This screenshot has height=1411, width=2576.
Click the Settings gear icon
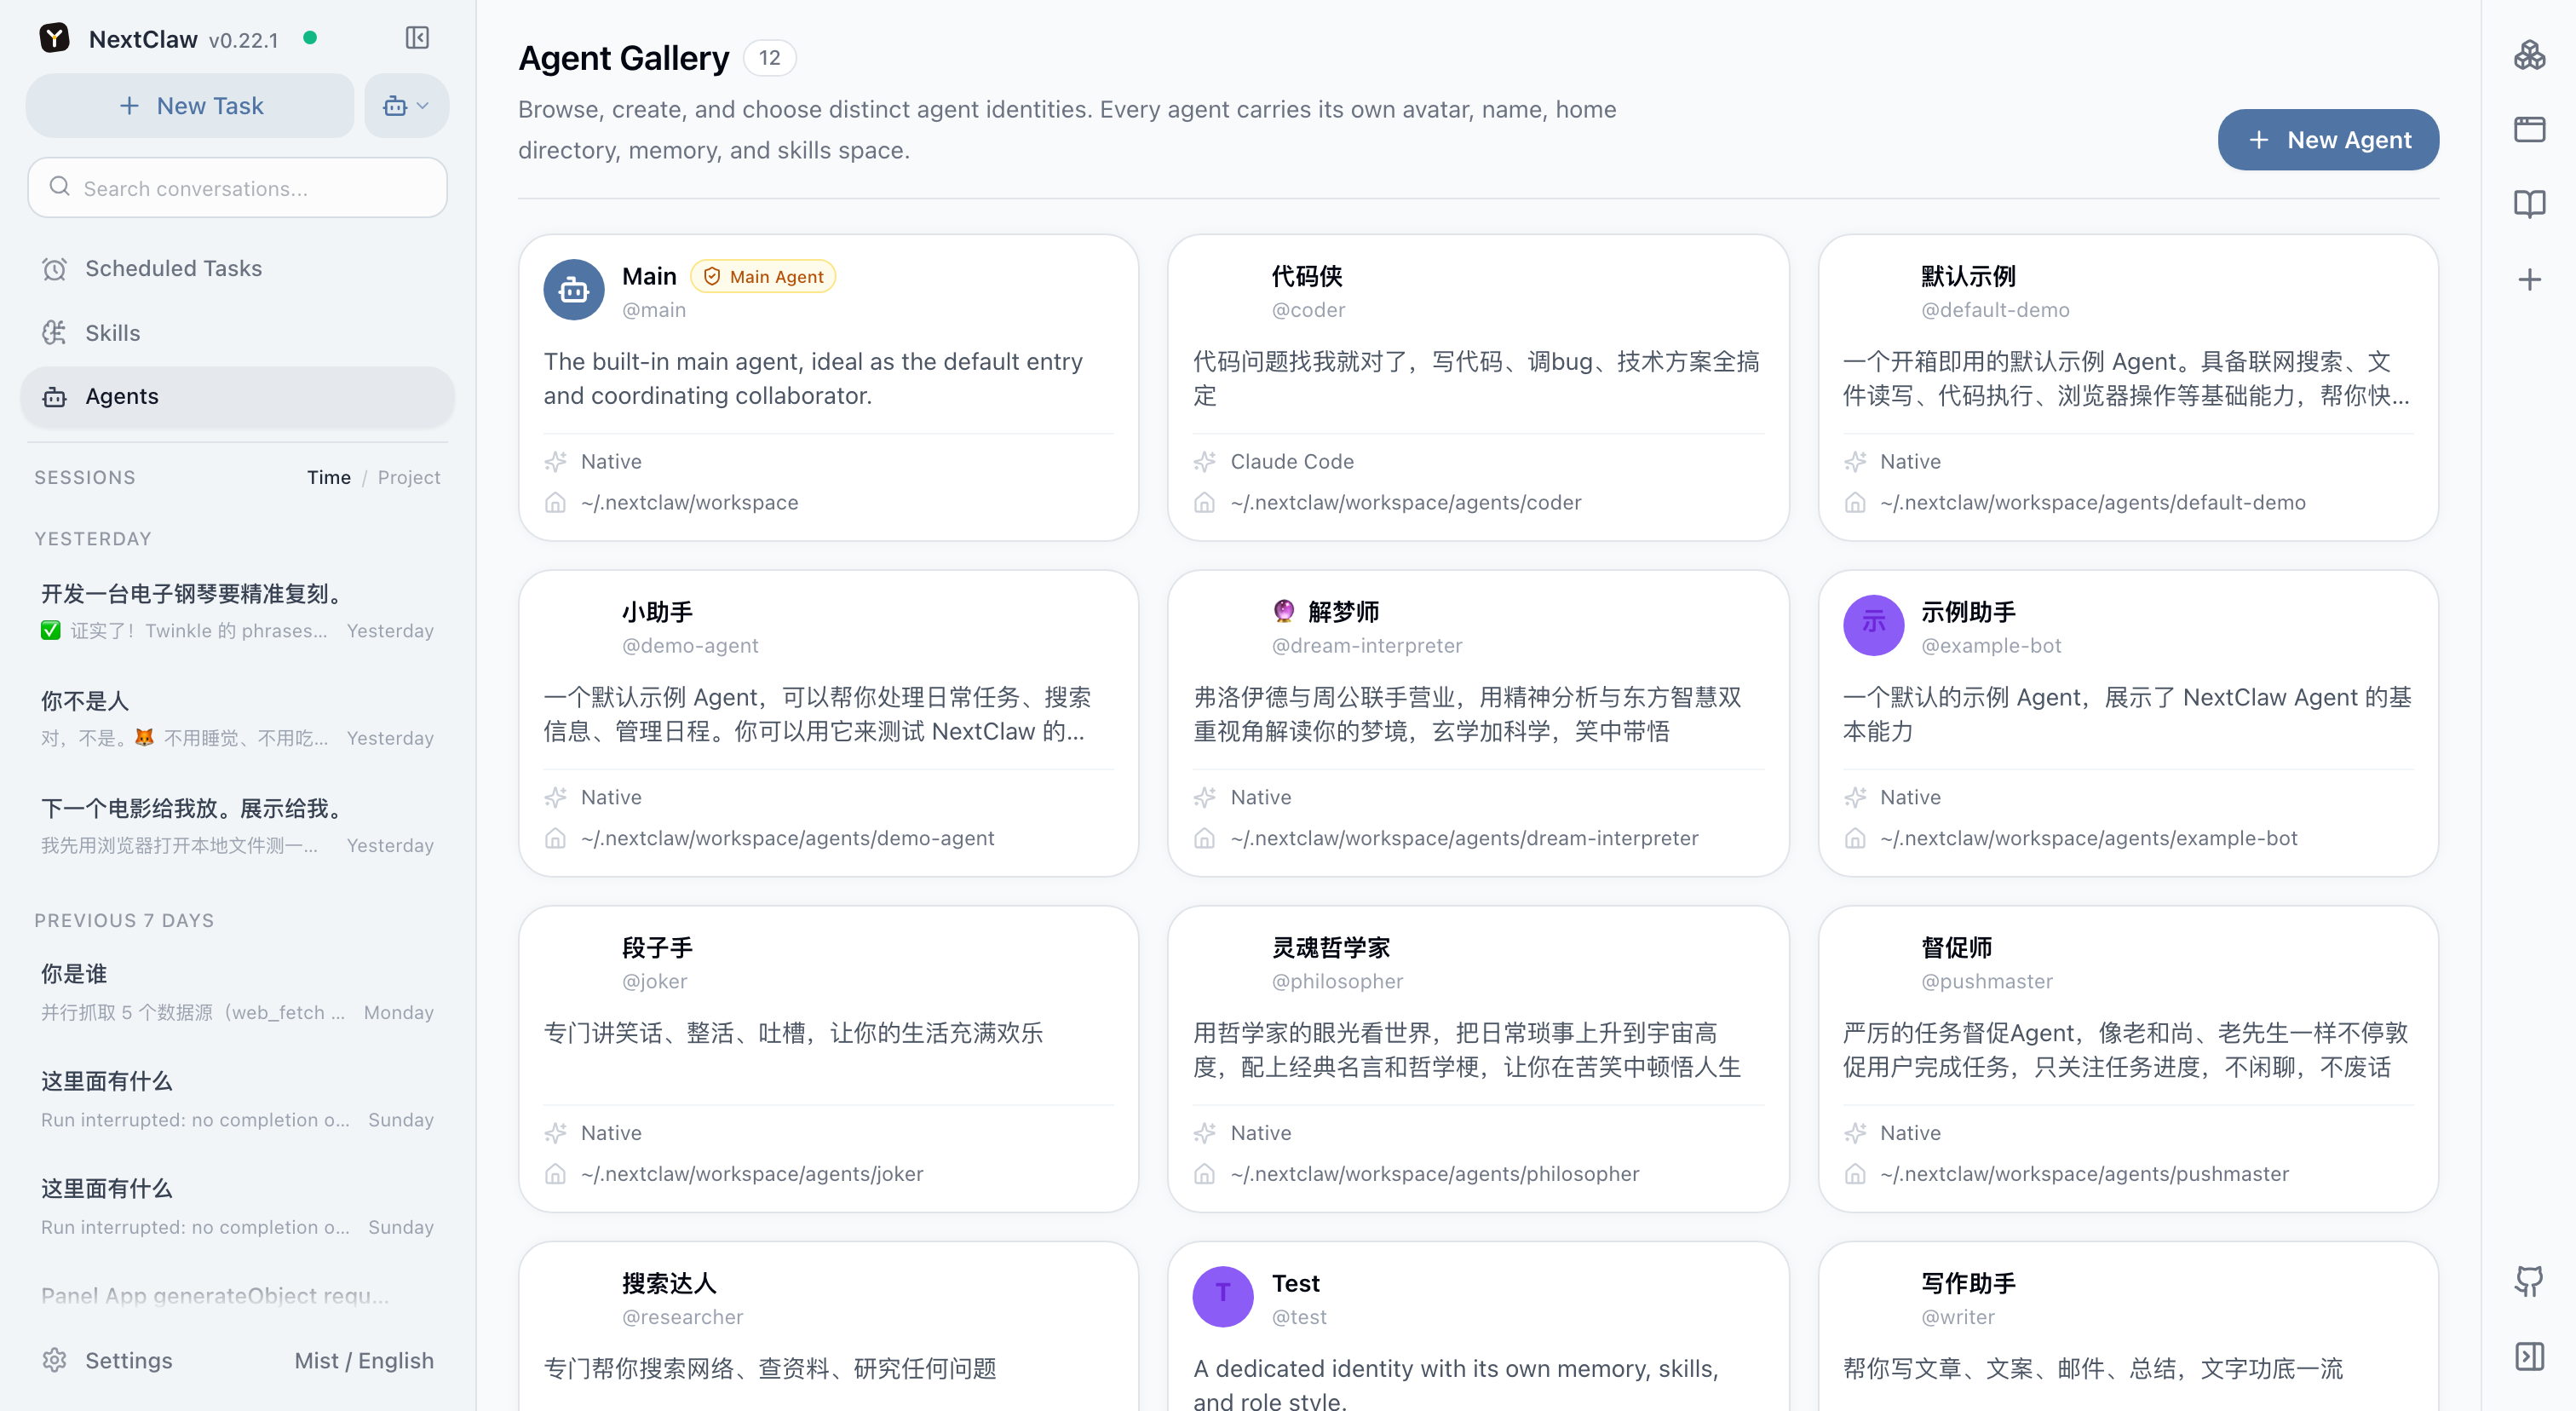pos(54,1360)
